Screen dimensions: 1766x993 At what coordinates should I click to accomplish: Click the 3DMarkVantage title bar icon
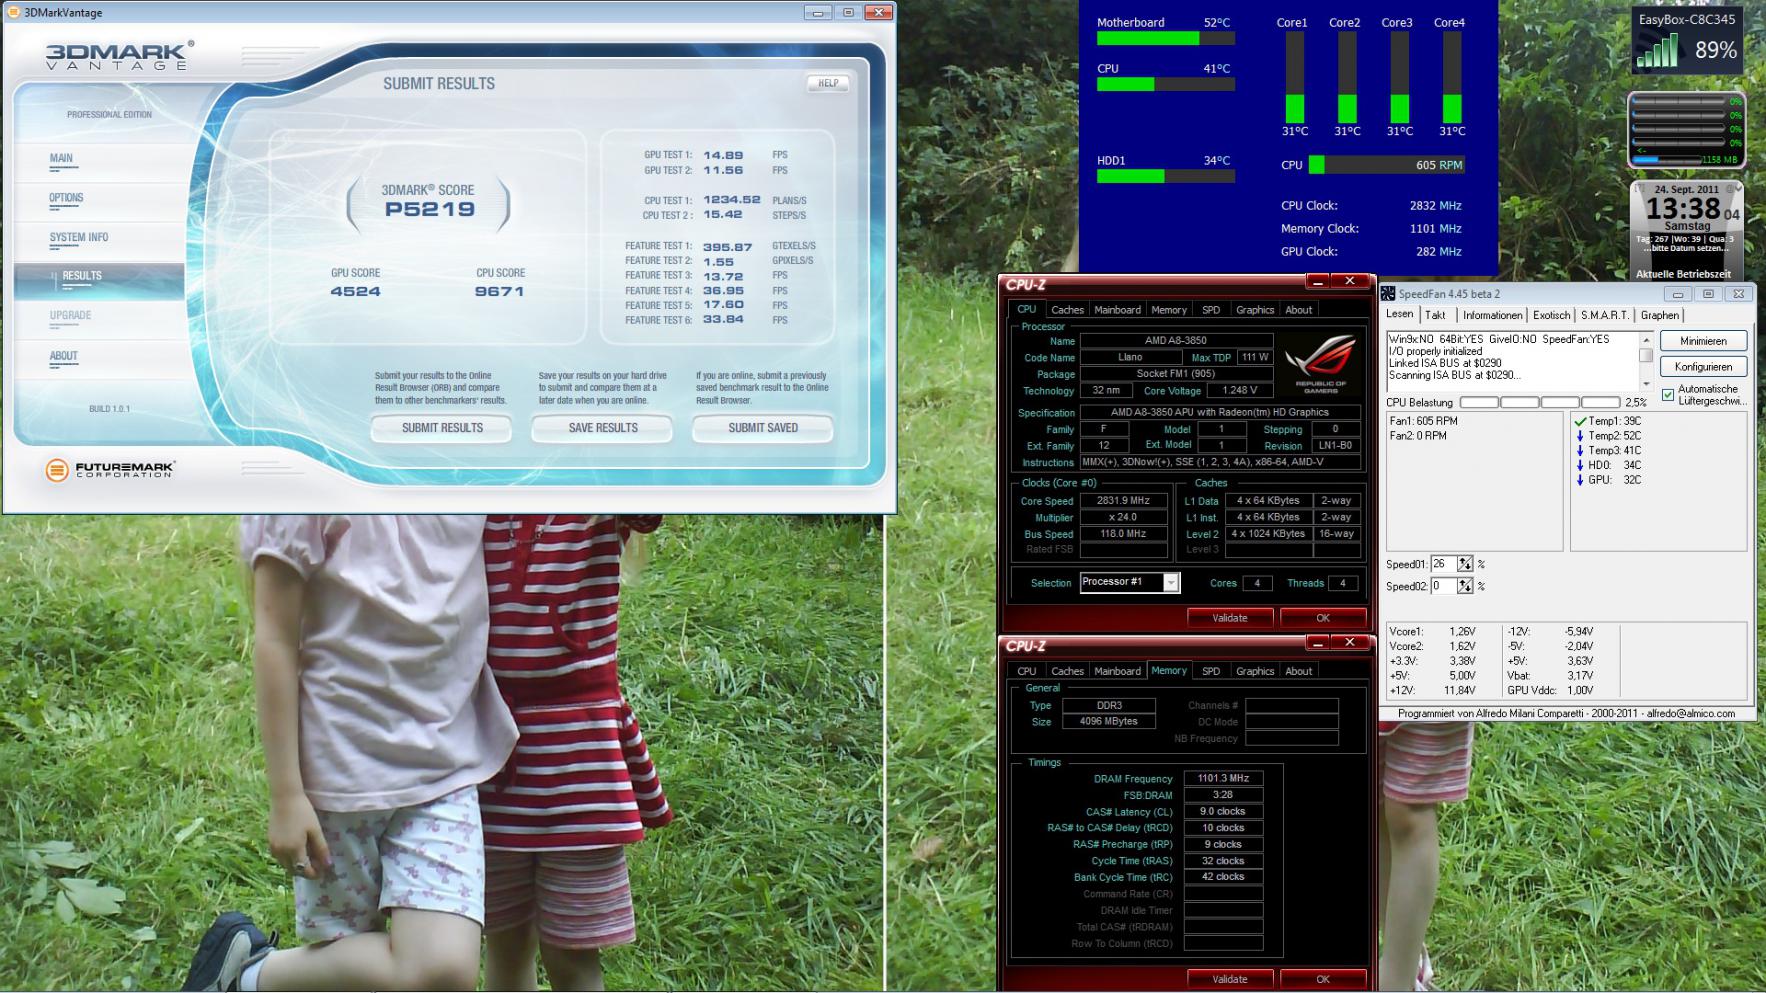point(13,12)
